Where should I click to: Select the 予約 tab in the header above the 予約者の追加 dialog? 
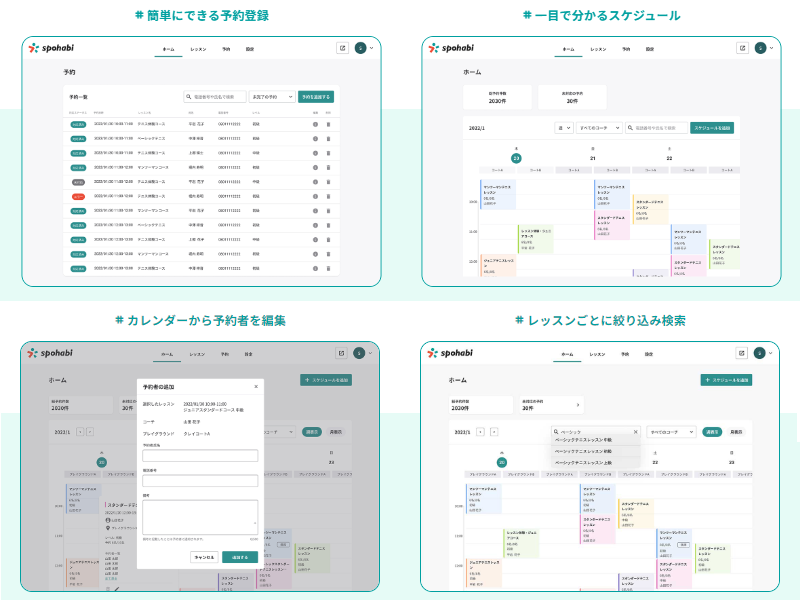click(225, 354)
